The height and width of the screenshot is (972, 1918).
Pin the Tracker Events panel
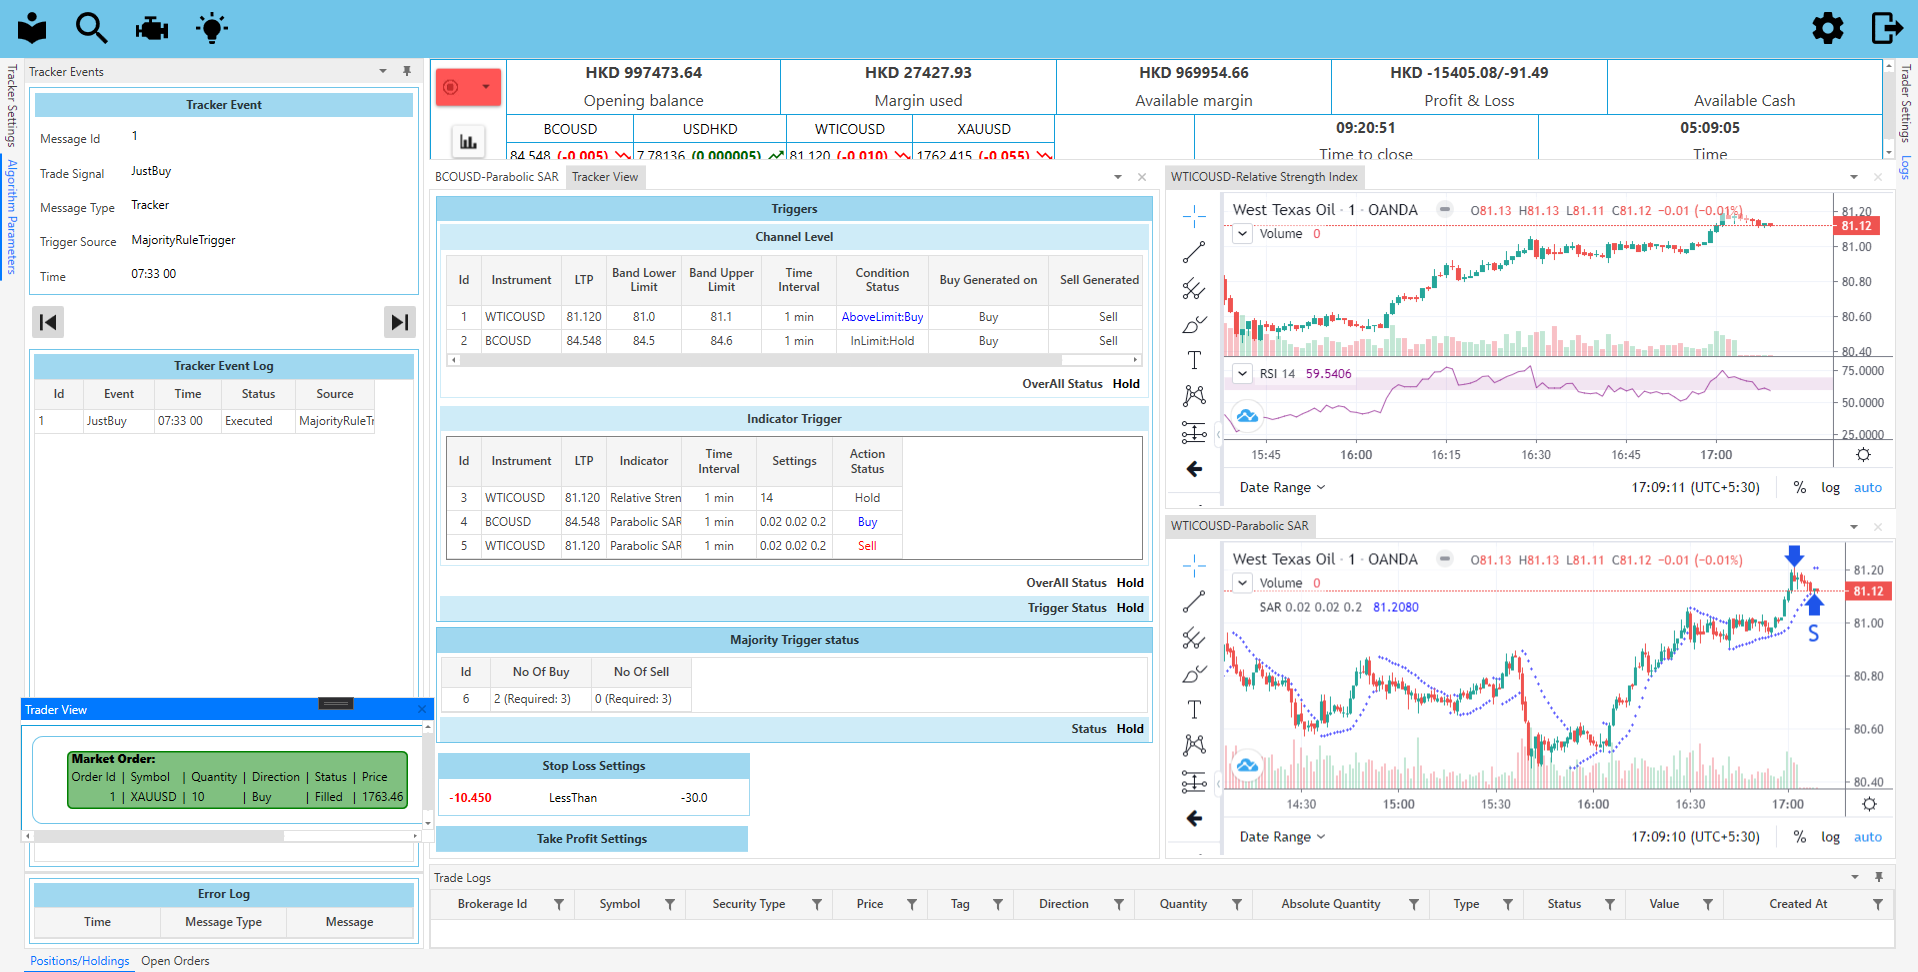[407, 71]
